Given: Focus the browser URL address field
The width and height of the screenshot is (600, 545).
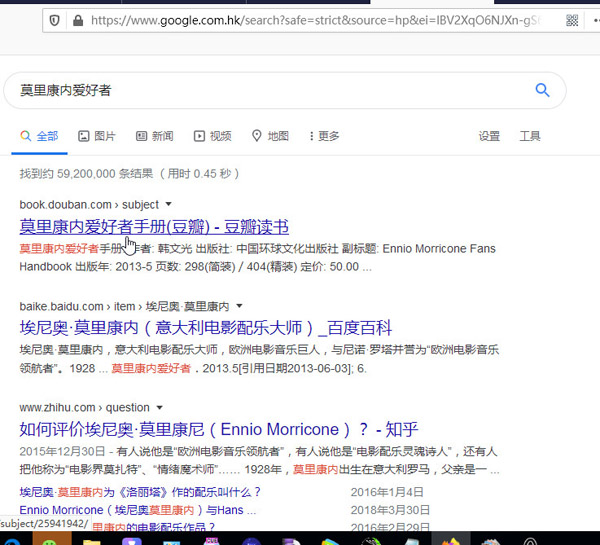Looking at the screenshot, I should point(316,20).
